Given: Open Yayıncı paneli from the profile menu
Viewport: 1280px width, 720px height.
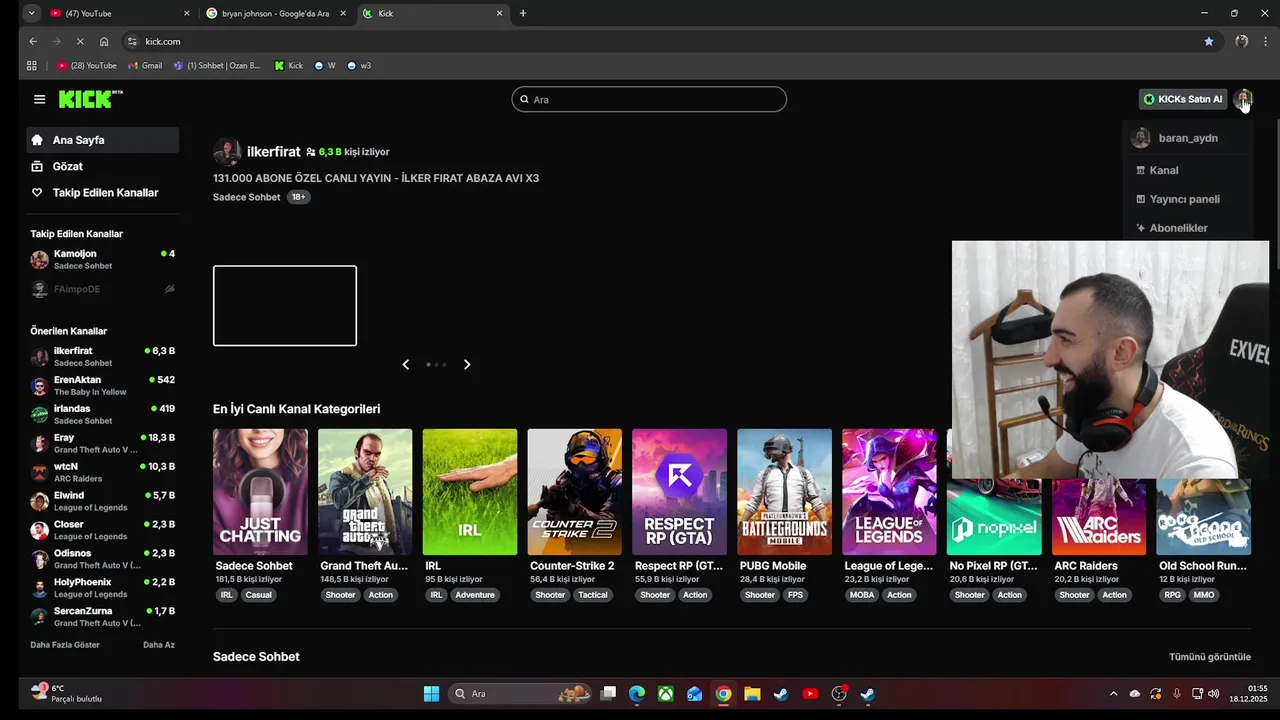Looking at the screenshot, I should 1184,199.
